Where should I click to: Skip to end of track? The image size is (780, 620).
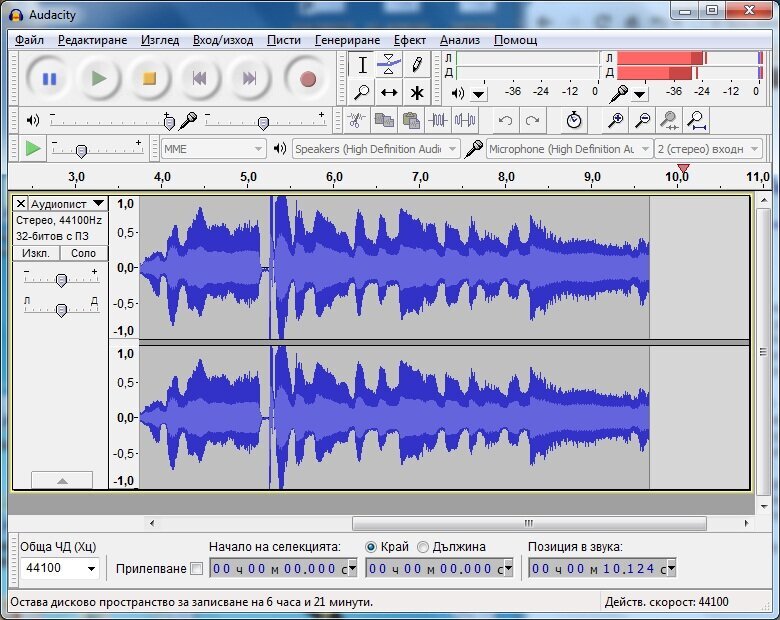pyautogui.click(x=249, y=79)
